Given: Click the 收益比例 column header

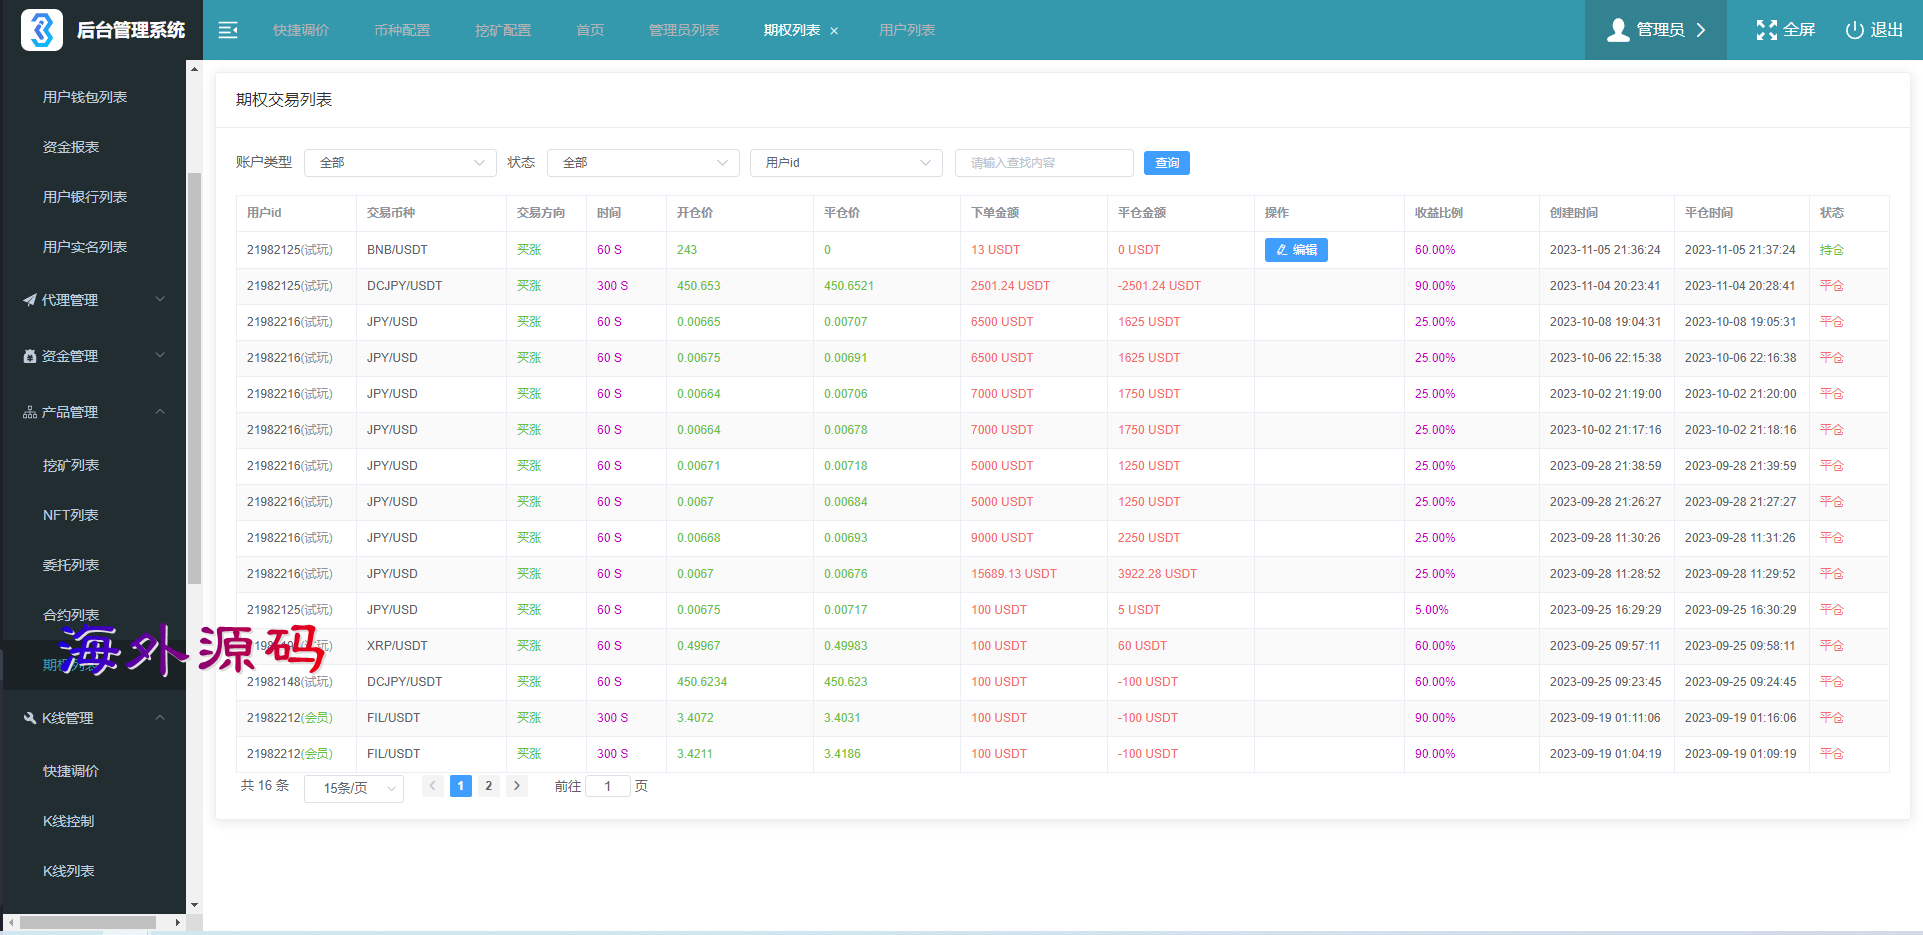Looking at the screenshot, I should click(x=1439, y=213).
